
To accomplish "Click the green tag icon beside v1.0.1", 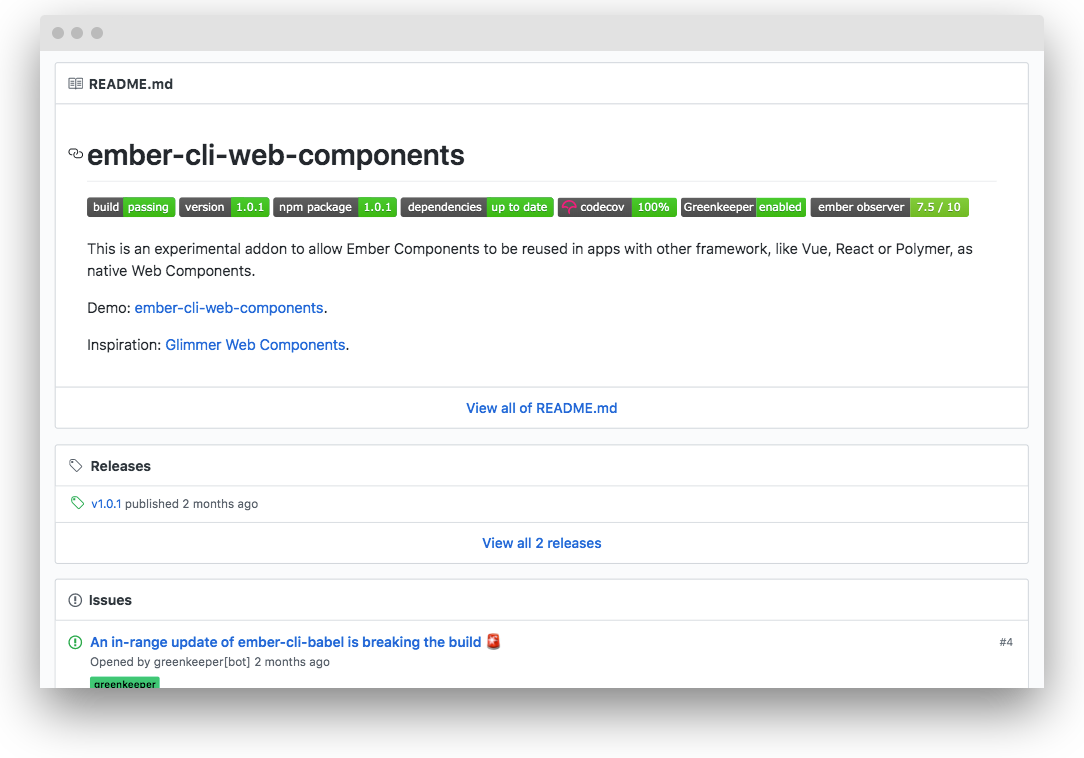I will click(77, 503).
